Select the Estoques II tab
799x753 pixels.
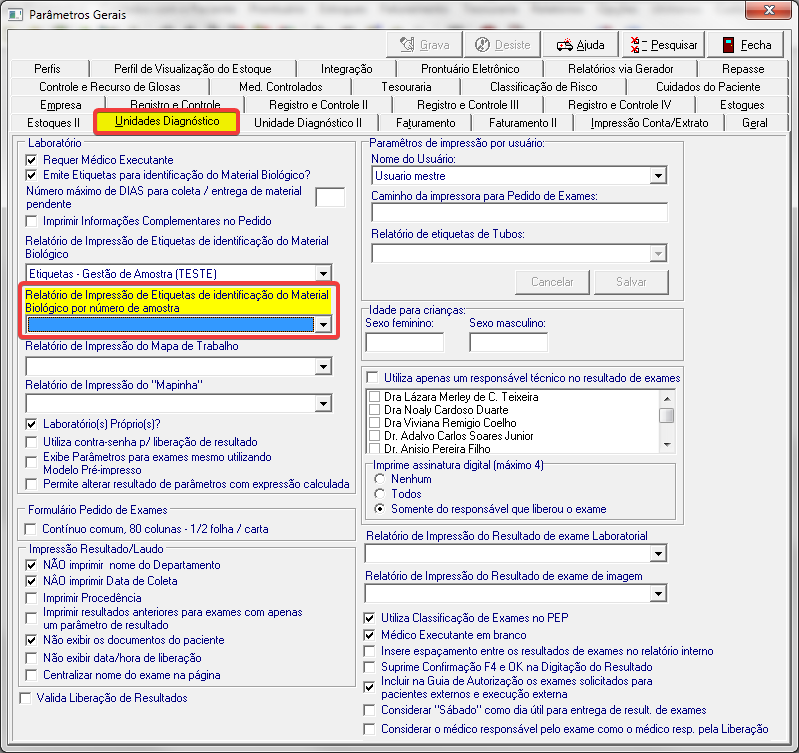tap(54, 123)
